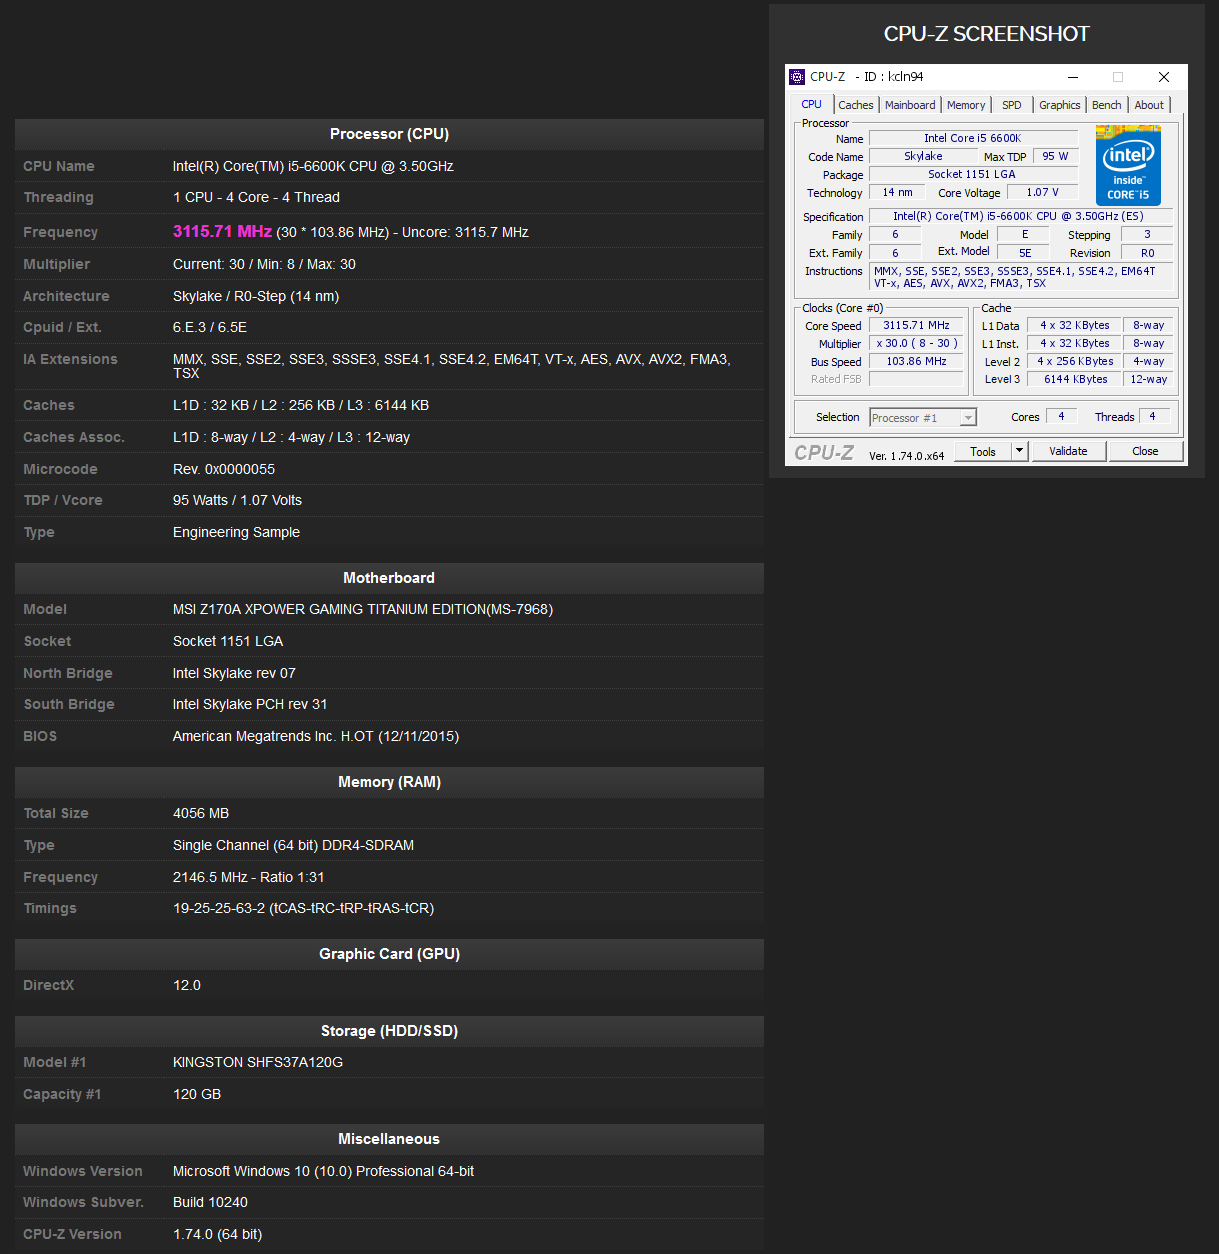The width and height of the screenshot is (1219, 1254).
Task: Click the empty Rated FSB field
Action: [916, 379]
